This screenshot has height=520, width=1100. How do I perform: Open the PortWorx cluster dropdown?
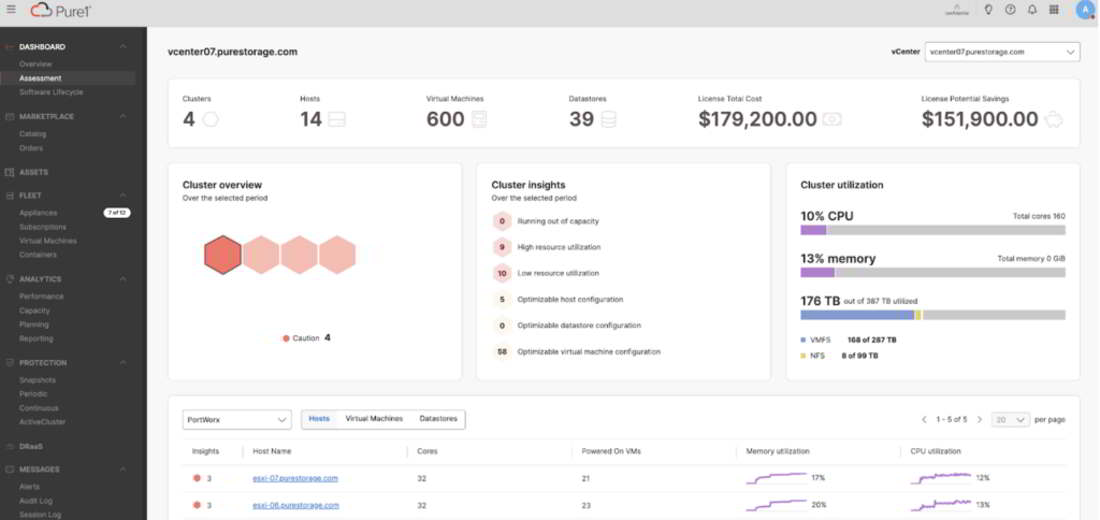(x=237, y=420)
